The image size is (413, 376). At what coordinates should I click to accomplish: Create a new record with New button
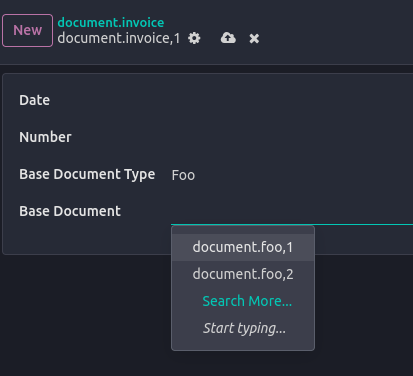pyautogui.click(x=27, y=30)
